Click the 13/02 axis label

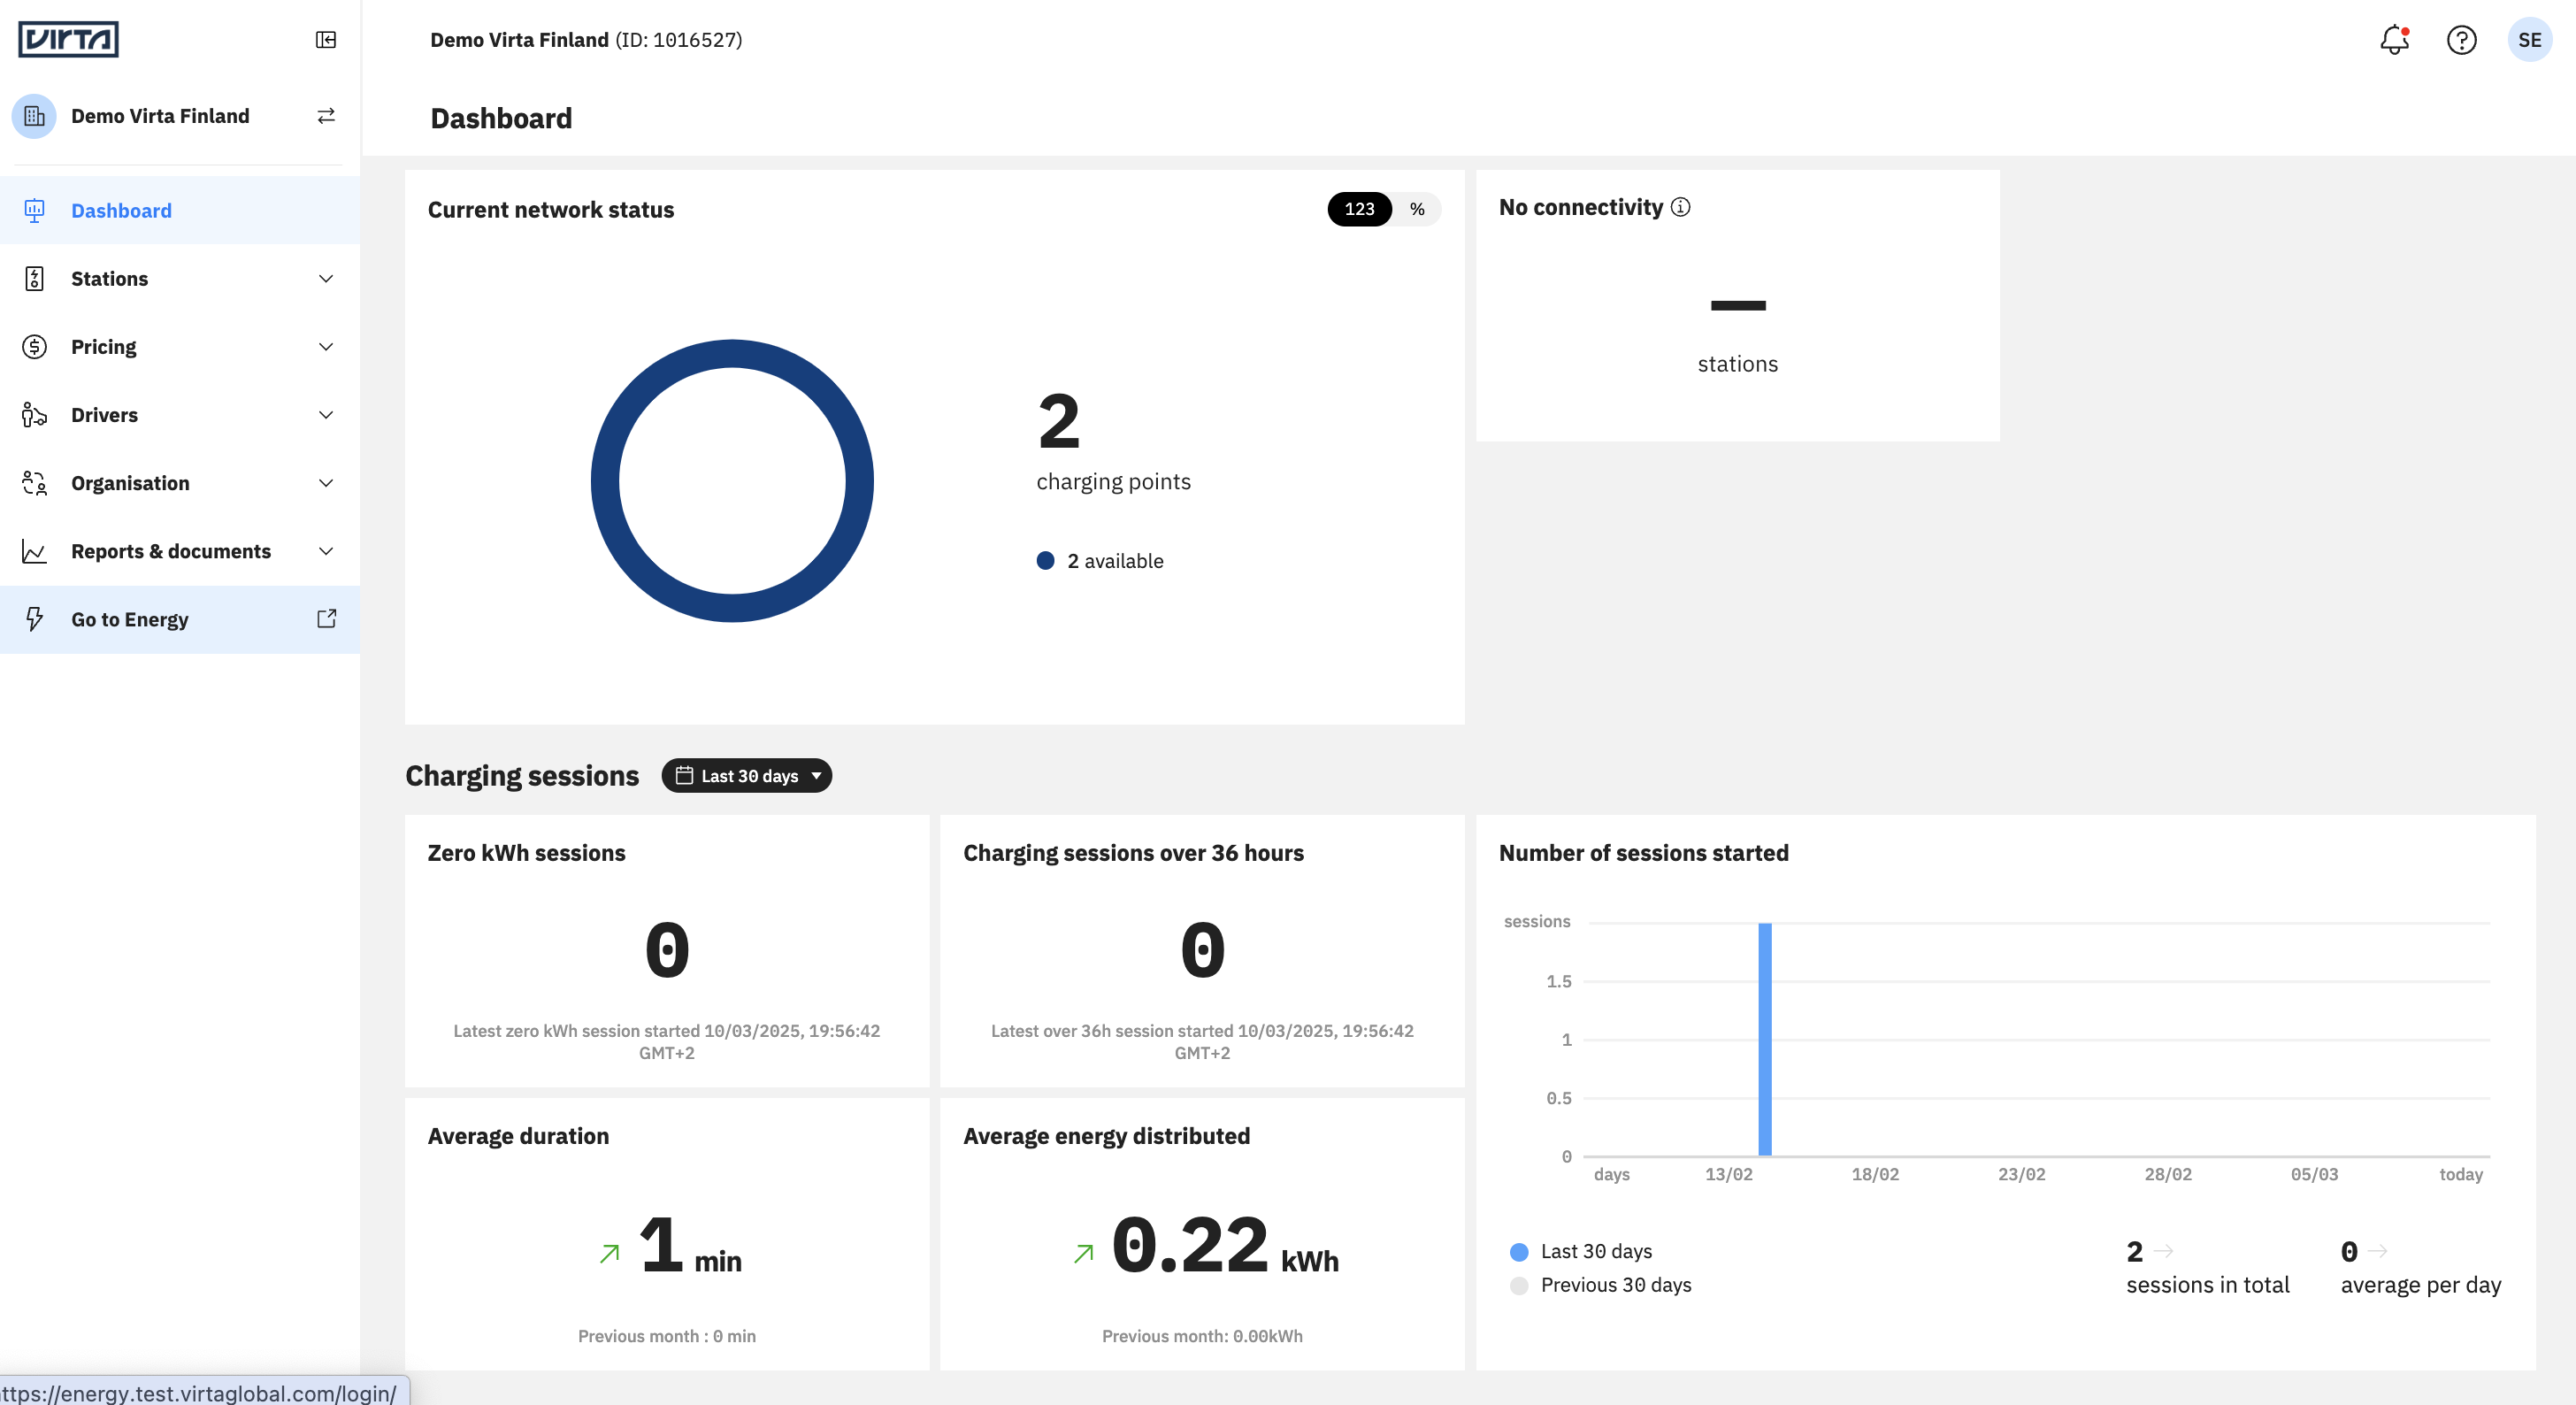click(1728, 1174)
